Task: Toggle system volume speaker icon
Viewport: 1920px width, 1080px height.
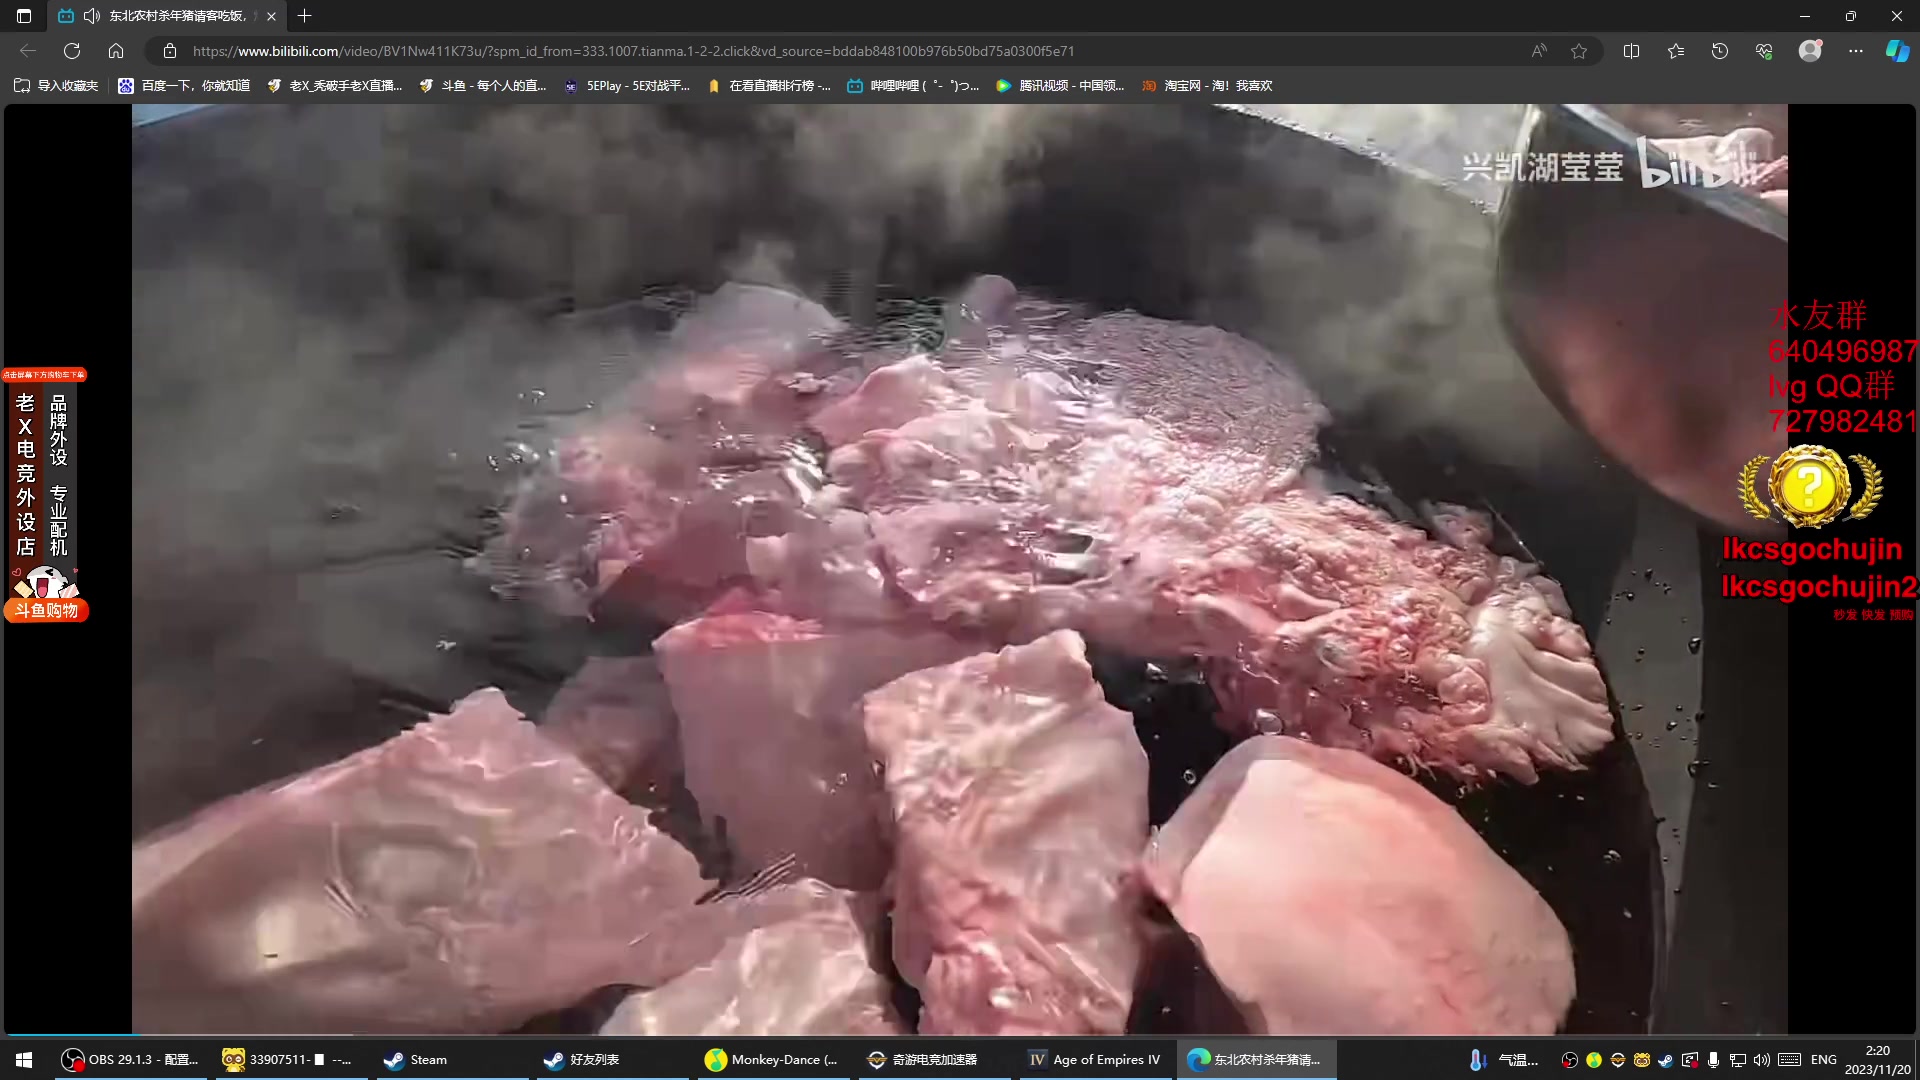Action: [x=1762, y=1060]
